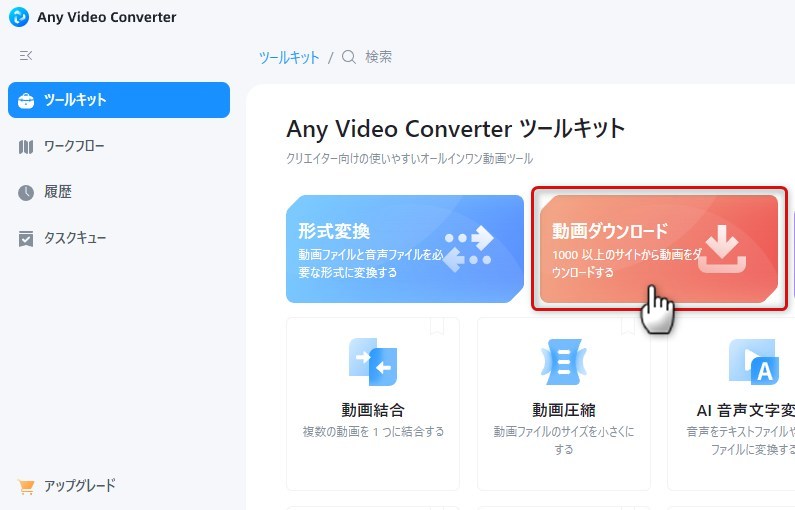Click the AI 音声文字変換 icon
The height and width of the screenshot is (510, 795).
tap(753, 362)
